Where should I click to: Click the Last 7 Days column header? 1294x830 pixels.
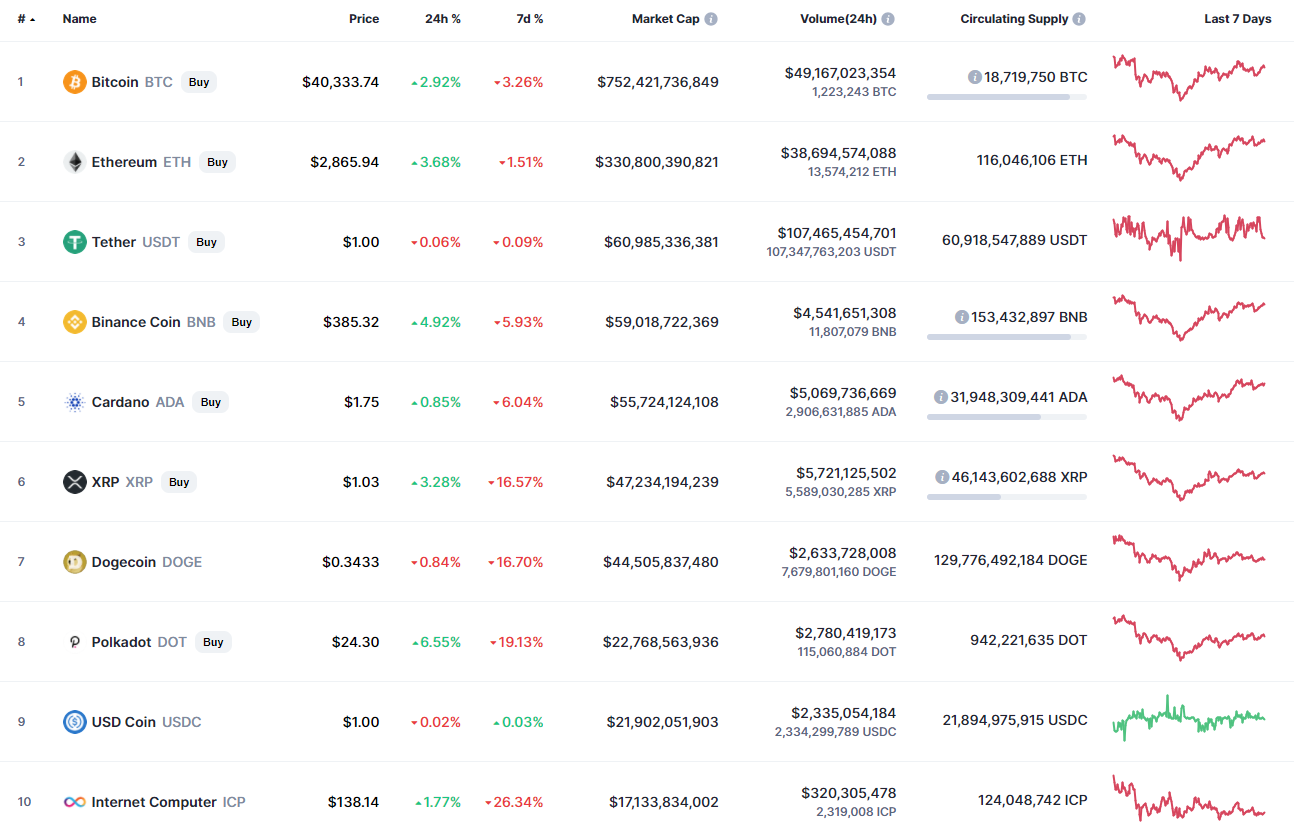(x=1238, y=19)
